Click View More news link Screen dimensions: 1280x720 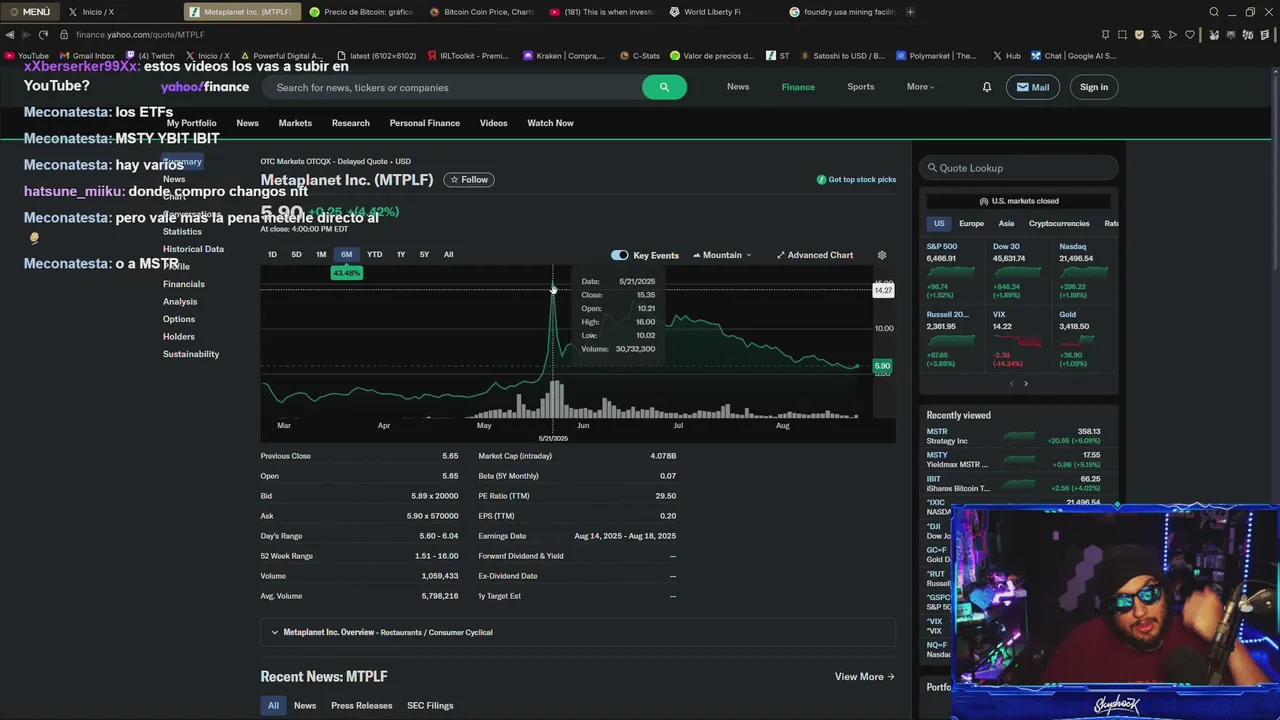pos(865,677)
